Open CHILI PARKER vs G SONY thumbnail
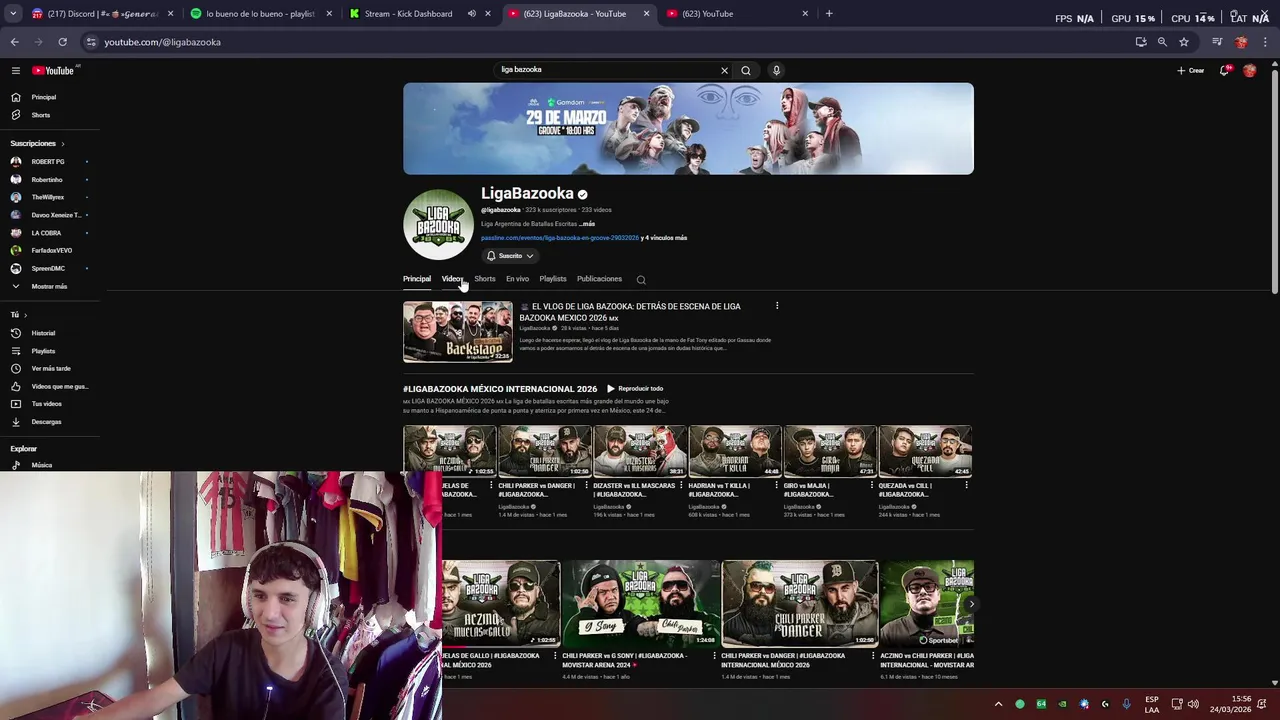This screenshot has height=720, width=1280. 640,603
